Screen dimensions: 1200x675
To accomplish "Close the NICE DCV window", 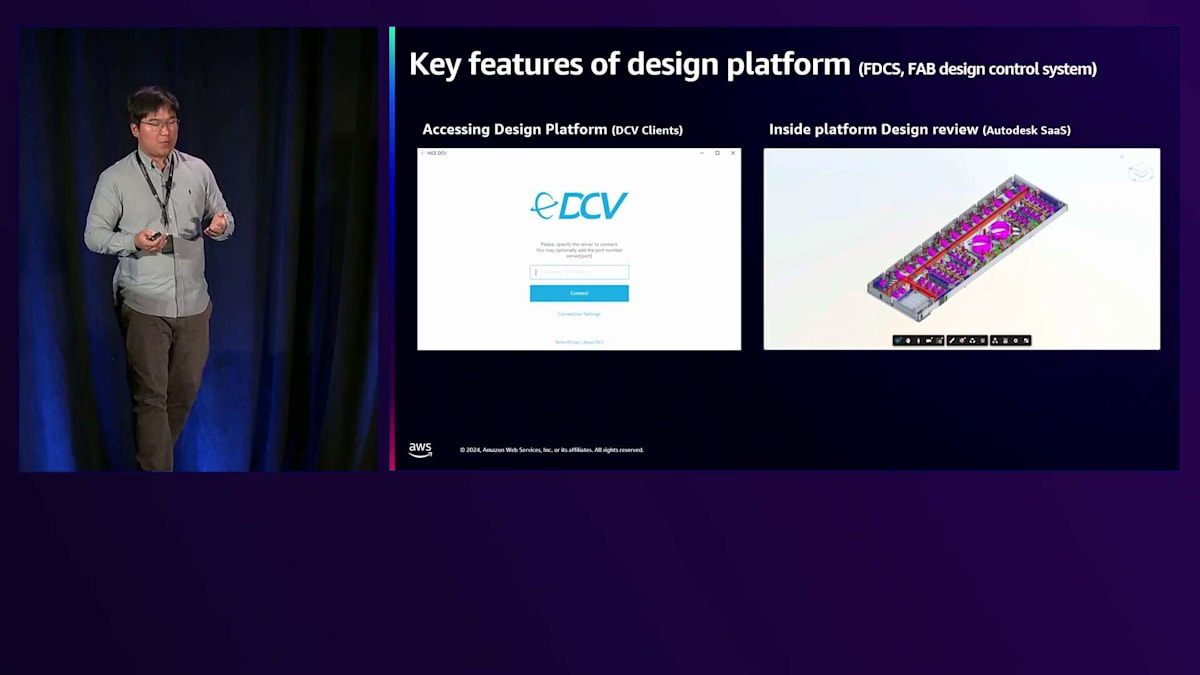I will (x=733, y=153).
